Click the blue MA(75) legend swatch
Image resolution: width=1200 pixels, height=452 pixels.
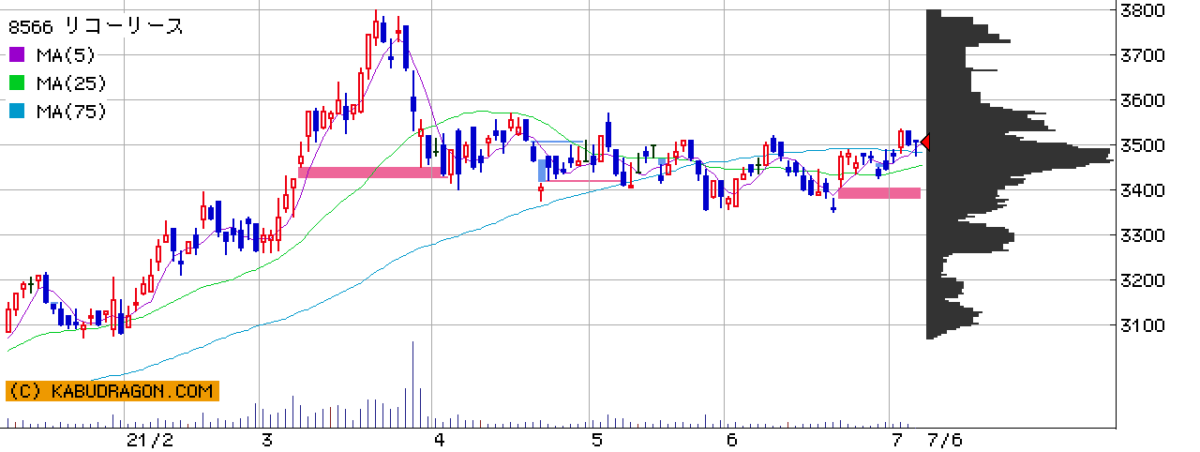[x=16, y=110]
